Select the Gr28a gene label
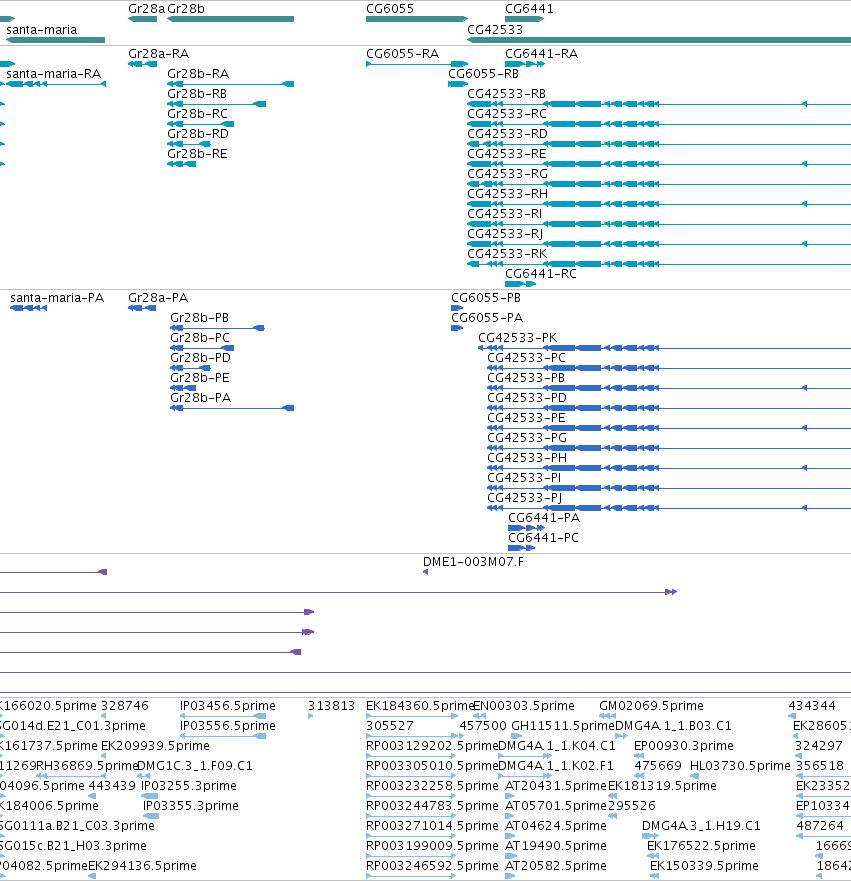Screen dimensions: 851x881 (x=147, y=9)
